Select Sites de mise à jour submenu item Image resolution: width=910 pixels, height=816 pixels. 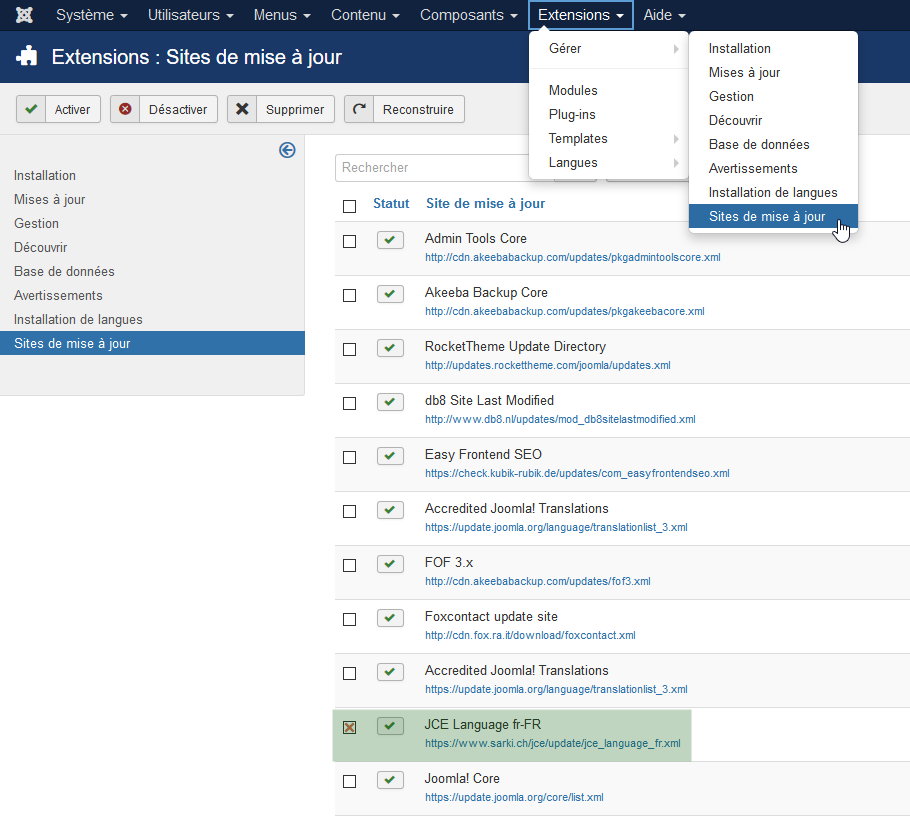point(773,216)
